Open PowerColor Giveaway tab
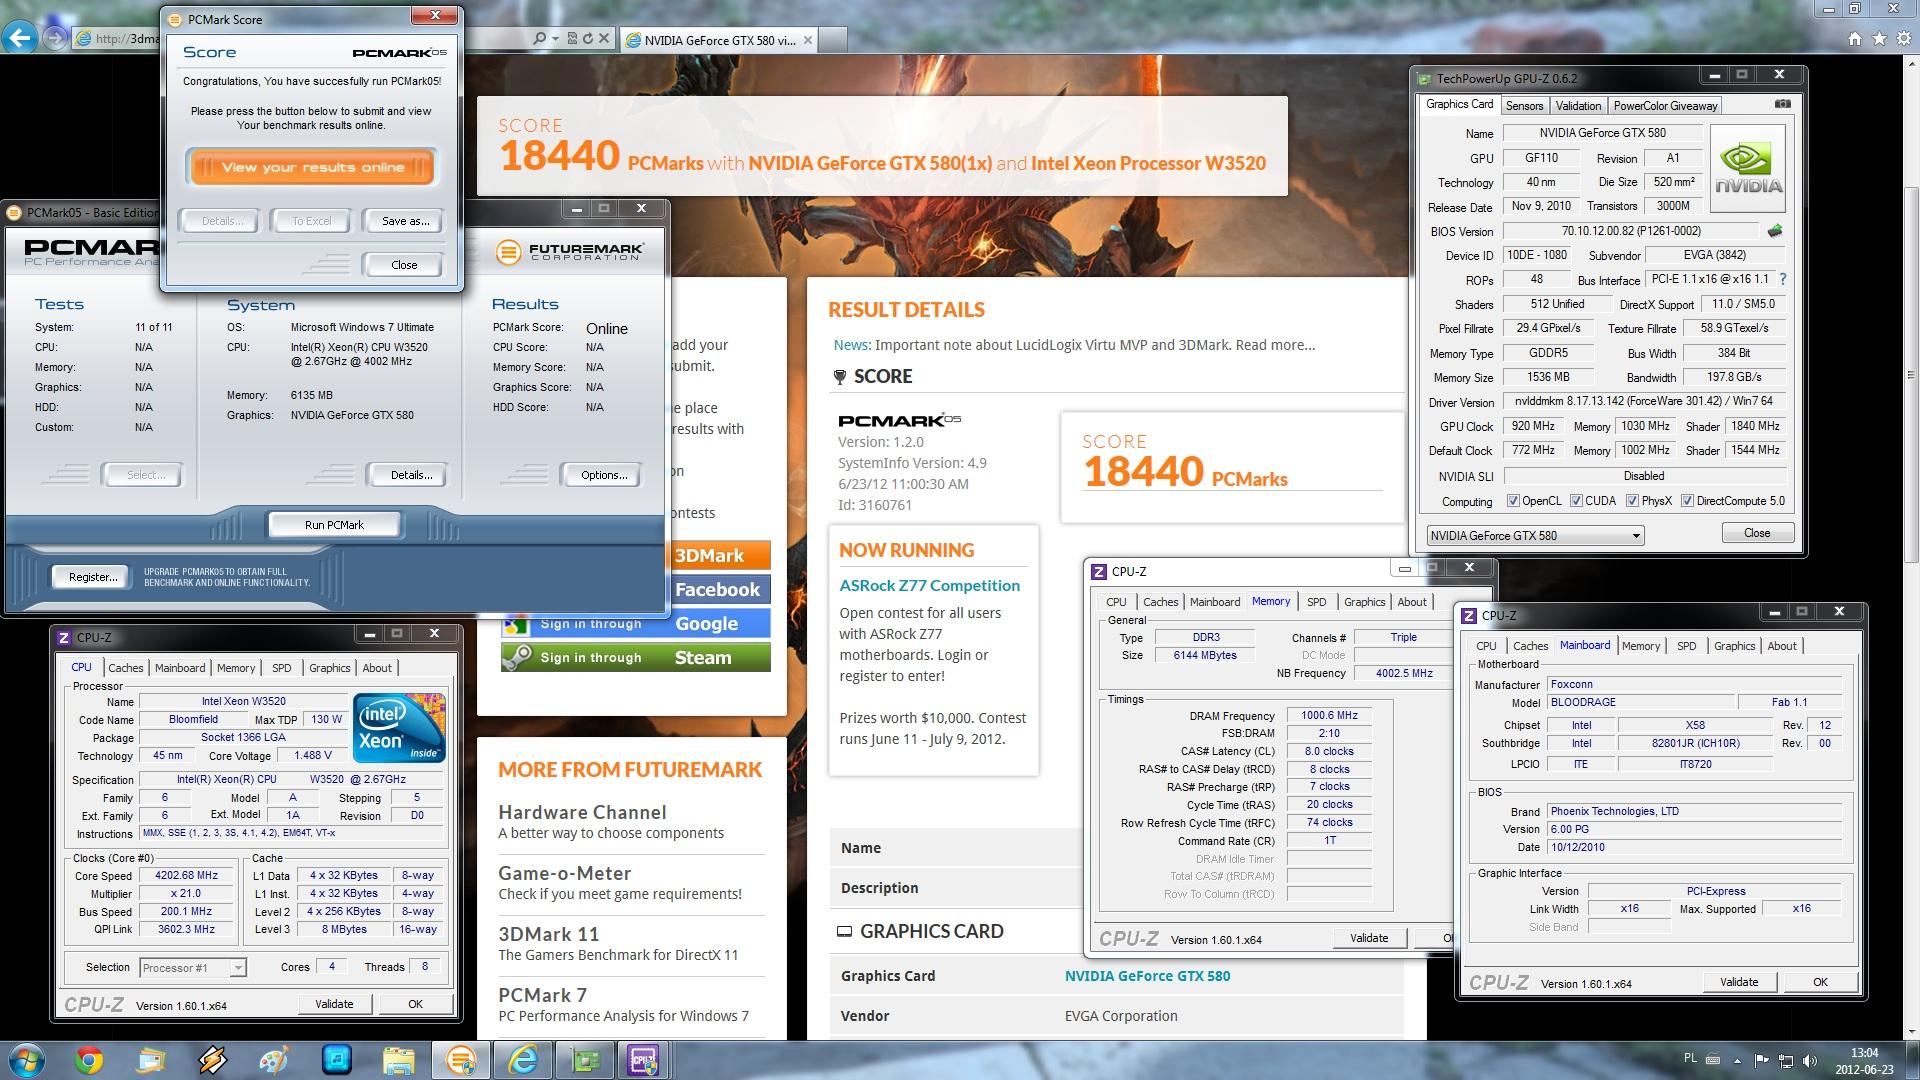Image resolution: width=1920 pixels, height=1080 pixels. [1665, 106]
